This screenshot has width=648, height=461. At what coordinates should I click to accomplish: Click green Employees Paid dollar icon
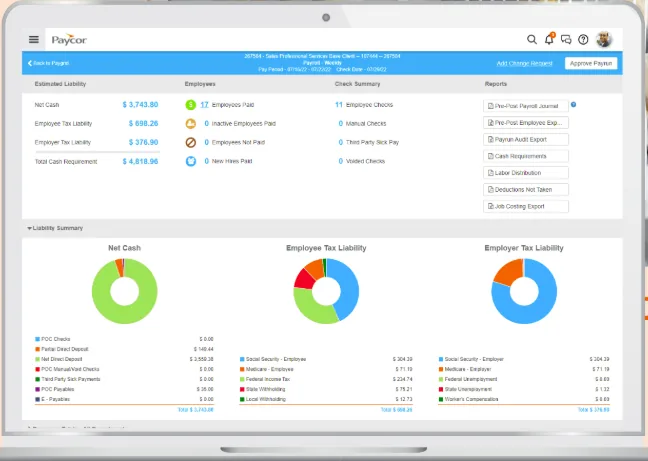pos(191,105)
